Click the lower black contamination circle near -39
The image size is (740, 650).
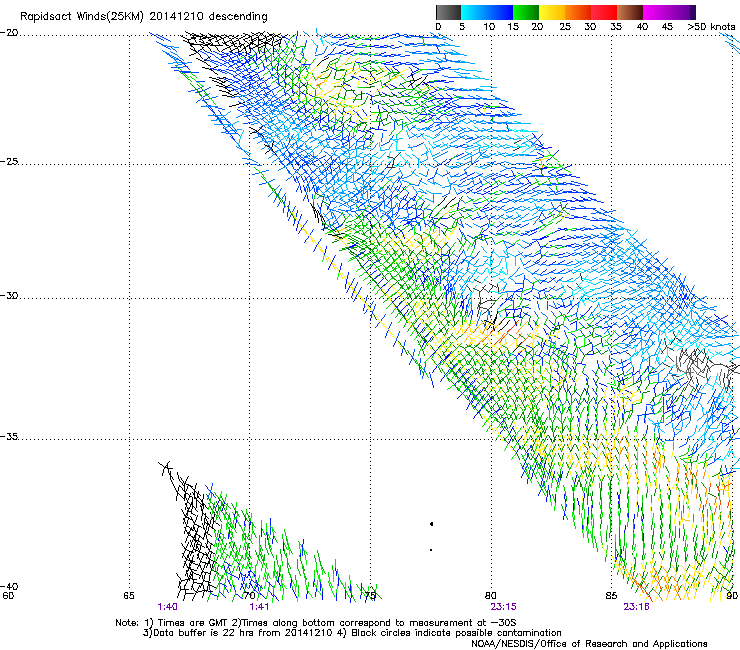(431, 550)
